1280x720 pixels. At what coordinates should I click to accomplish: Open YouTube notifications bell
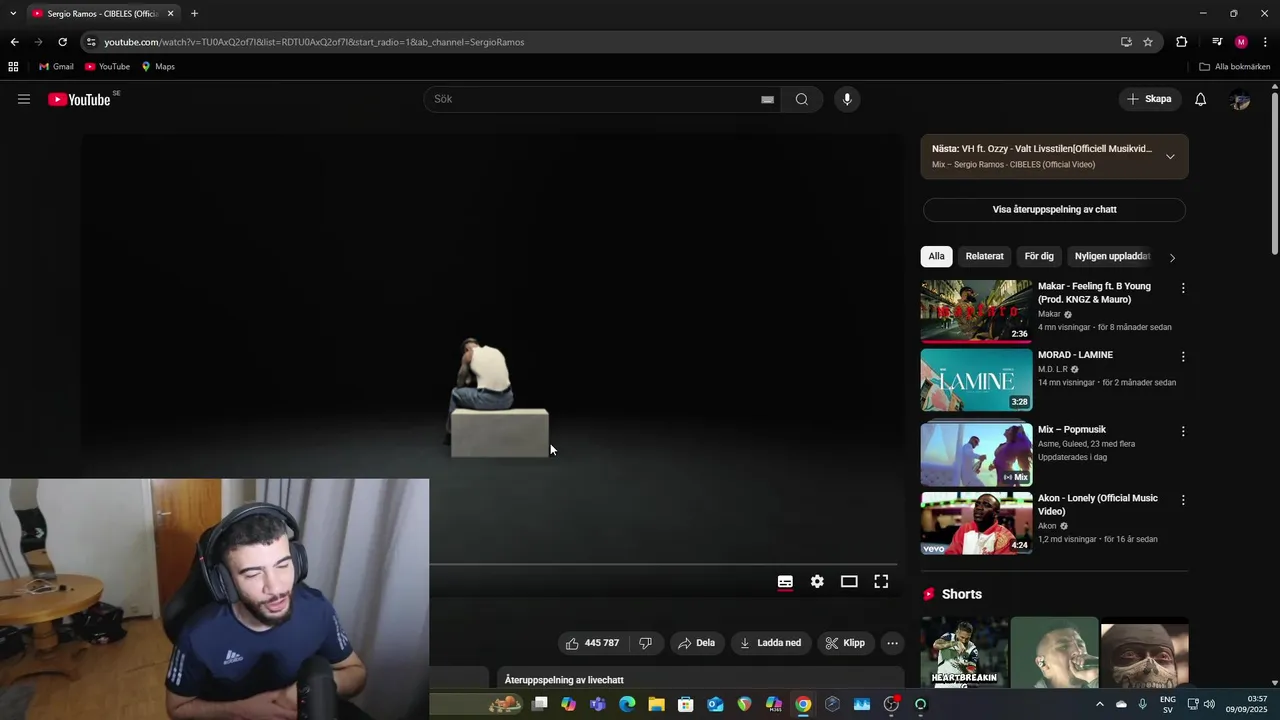[1201, 99]
